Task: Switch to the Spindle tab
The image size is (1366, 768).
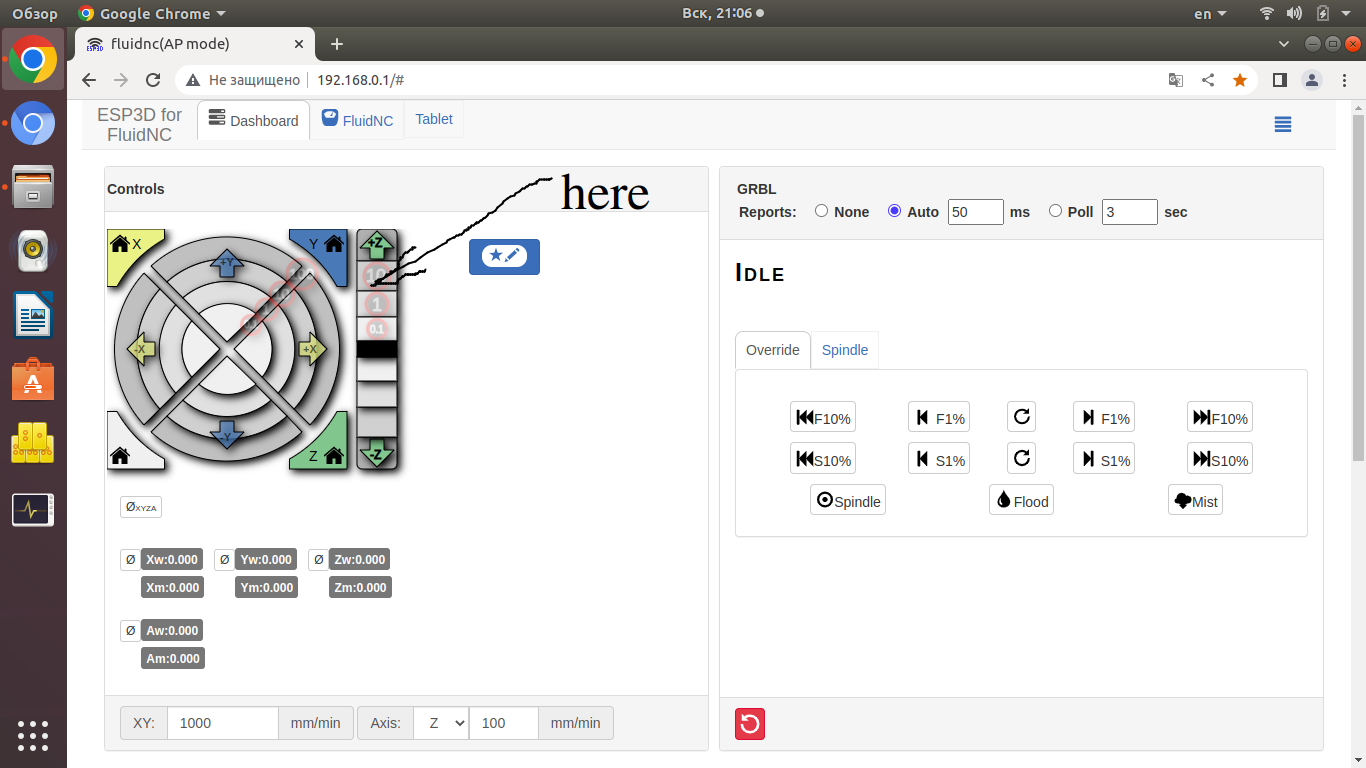Action: pos(845,350)
